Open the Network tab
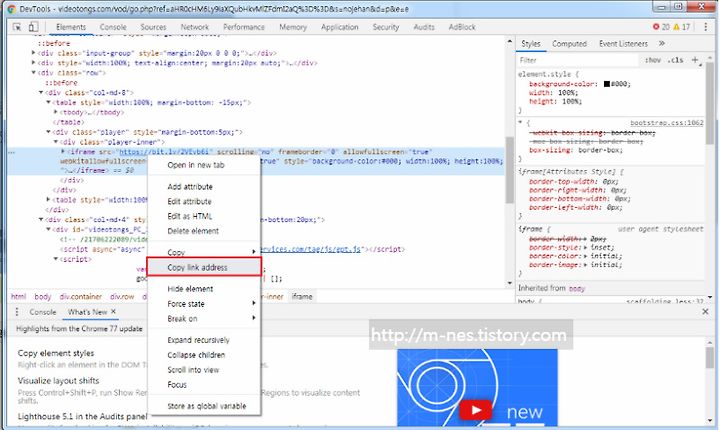 coord(195,27)
